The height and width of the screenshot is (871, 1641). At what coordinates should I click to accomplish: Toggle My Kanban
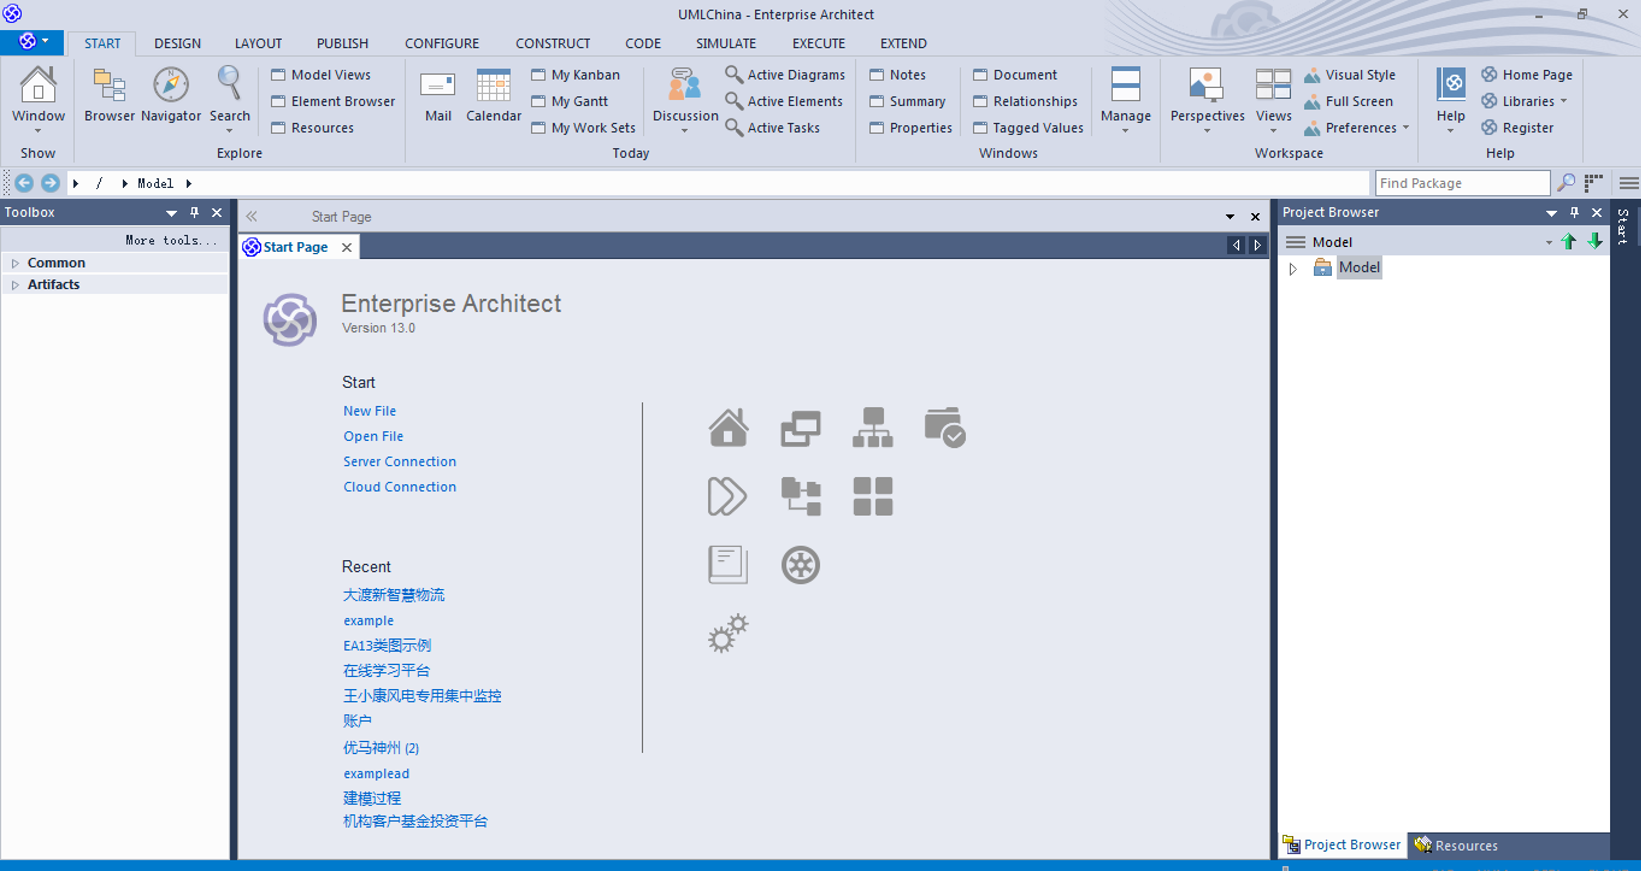click(575, 75)
